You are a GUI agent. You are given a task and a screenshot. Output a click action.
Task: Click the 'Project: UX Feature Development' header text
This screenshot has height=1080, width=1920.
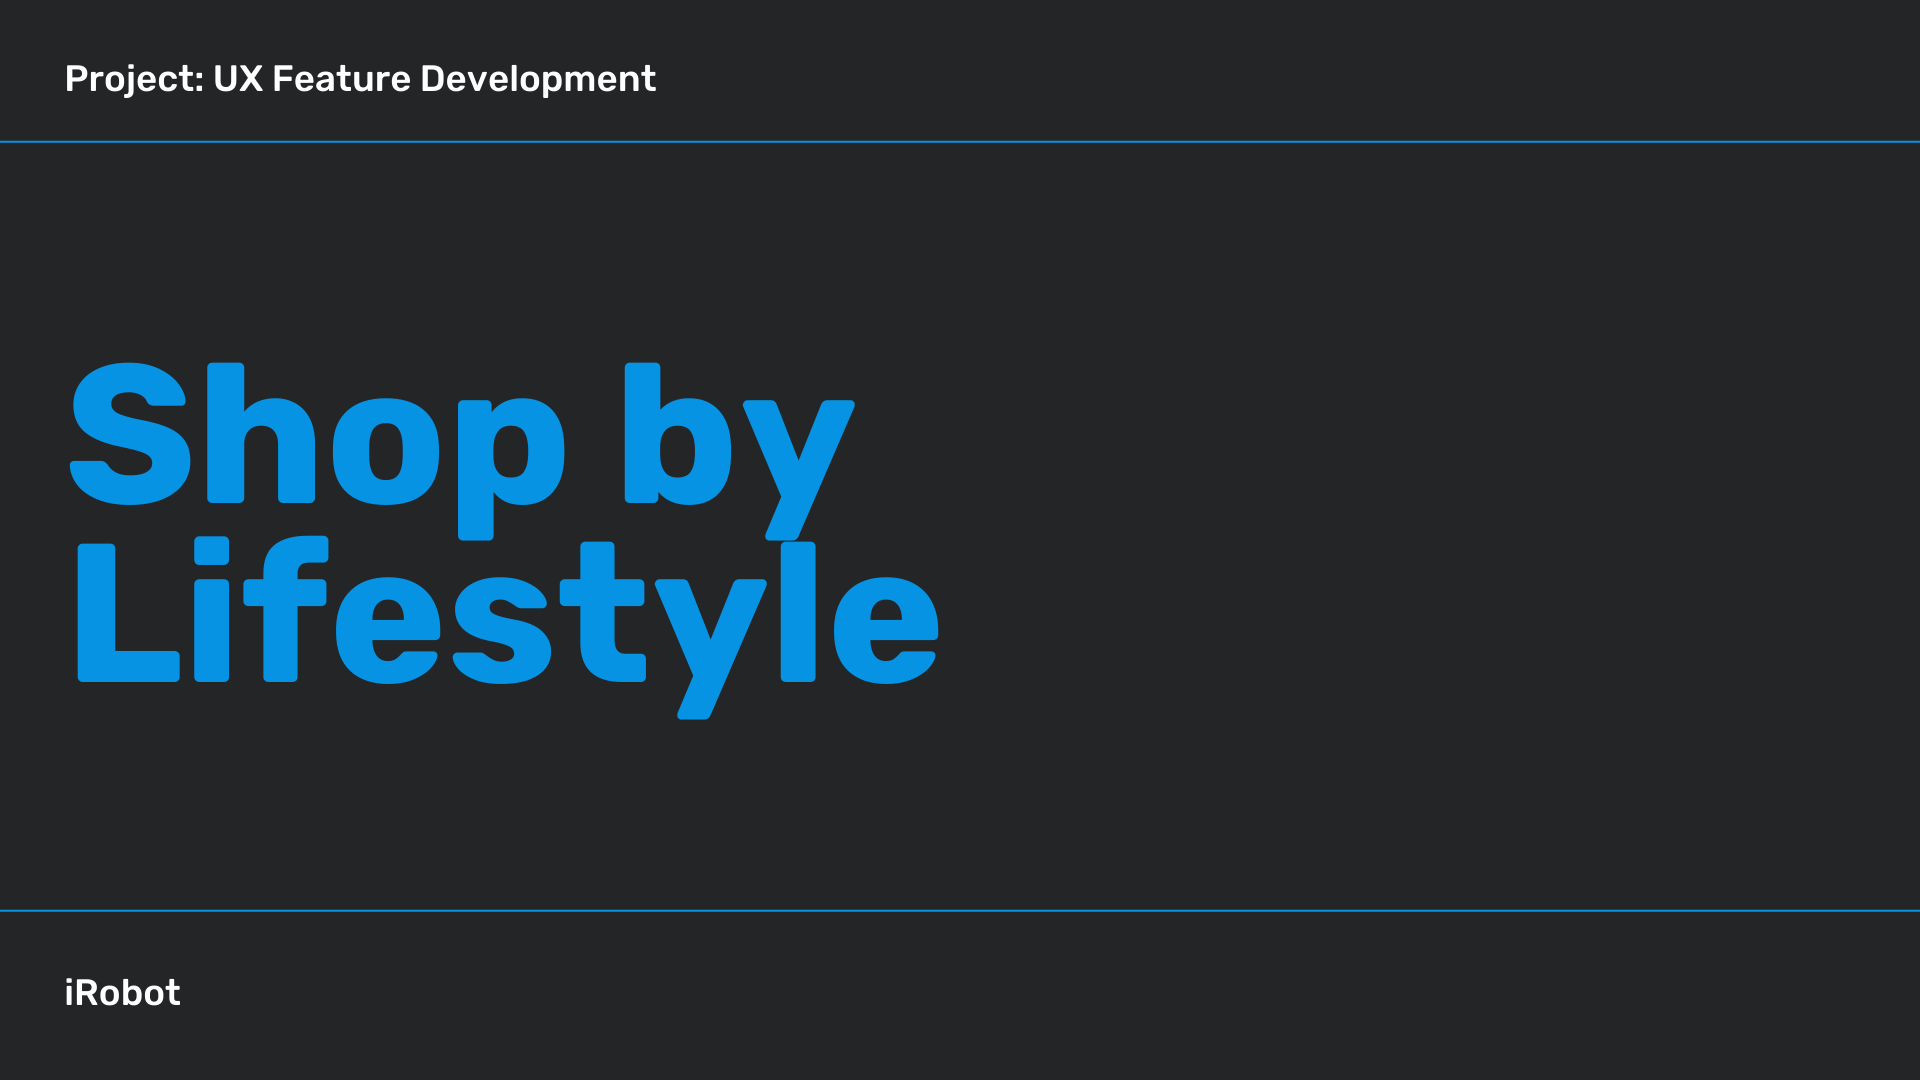pyautogui.click(x=360, y=79)
